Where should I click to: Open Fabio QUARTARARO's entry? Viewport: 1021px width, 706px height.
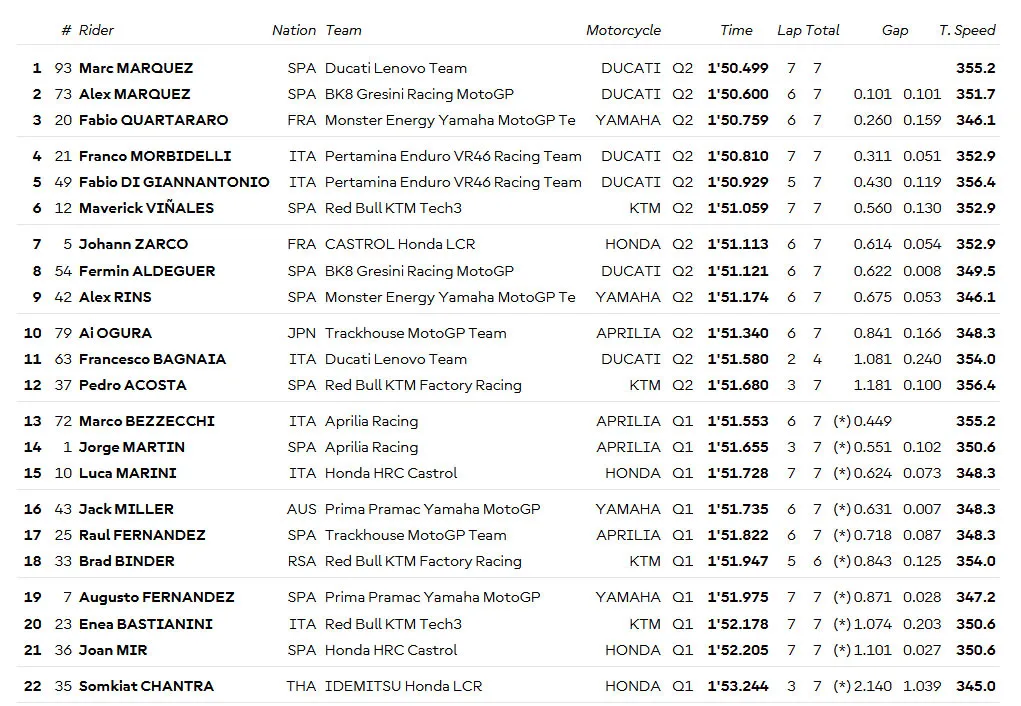point(154,120)
